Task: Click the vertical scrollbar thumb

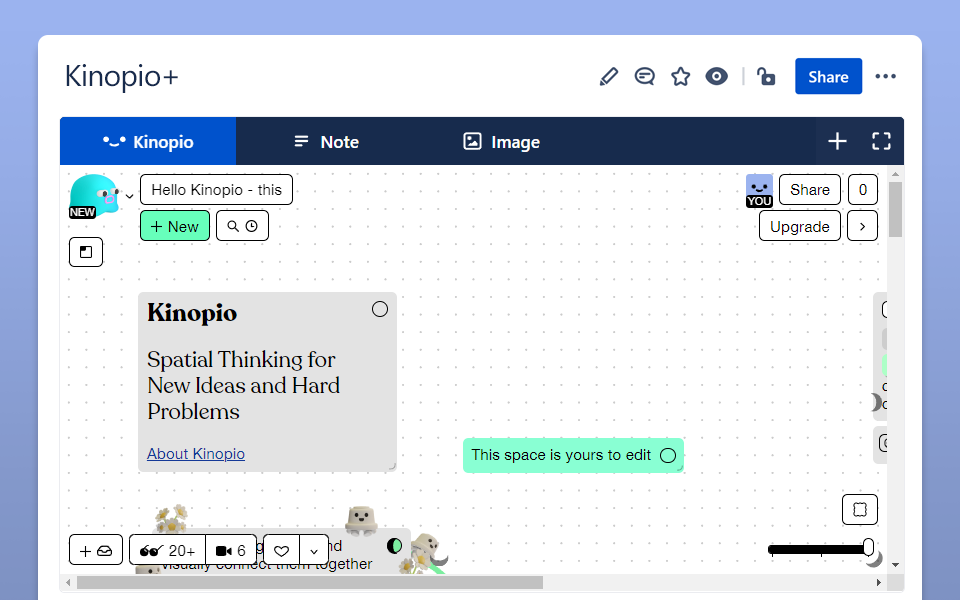Action: pos(895,210)
